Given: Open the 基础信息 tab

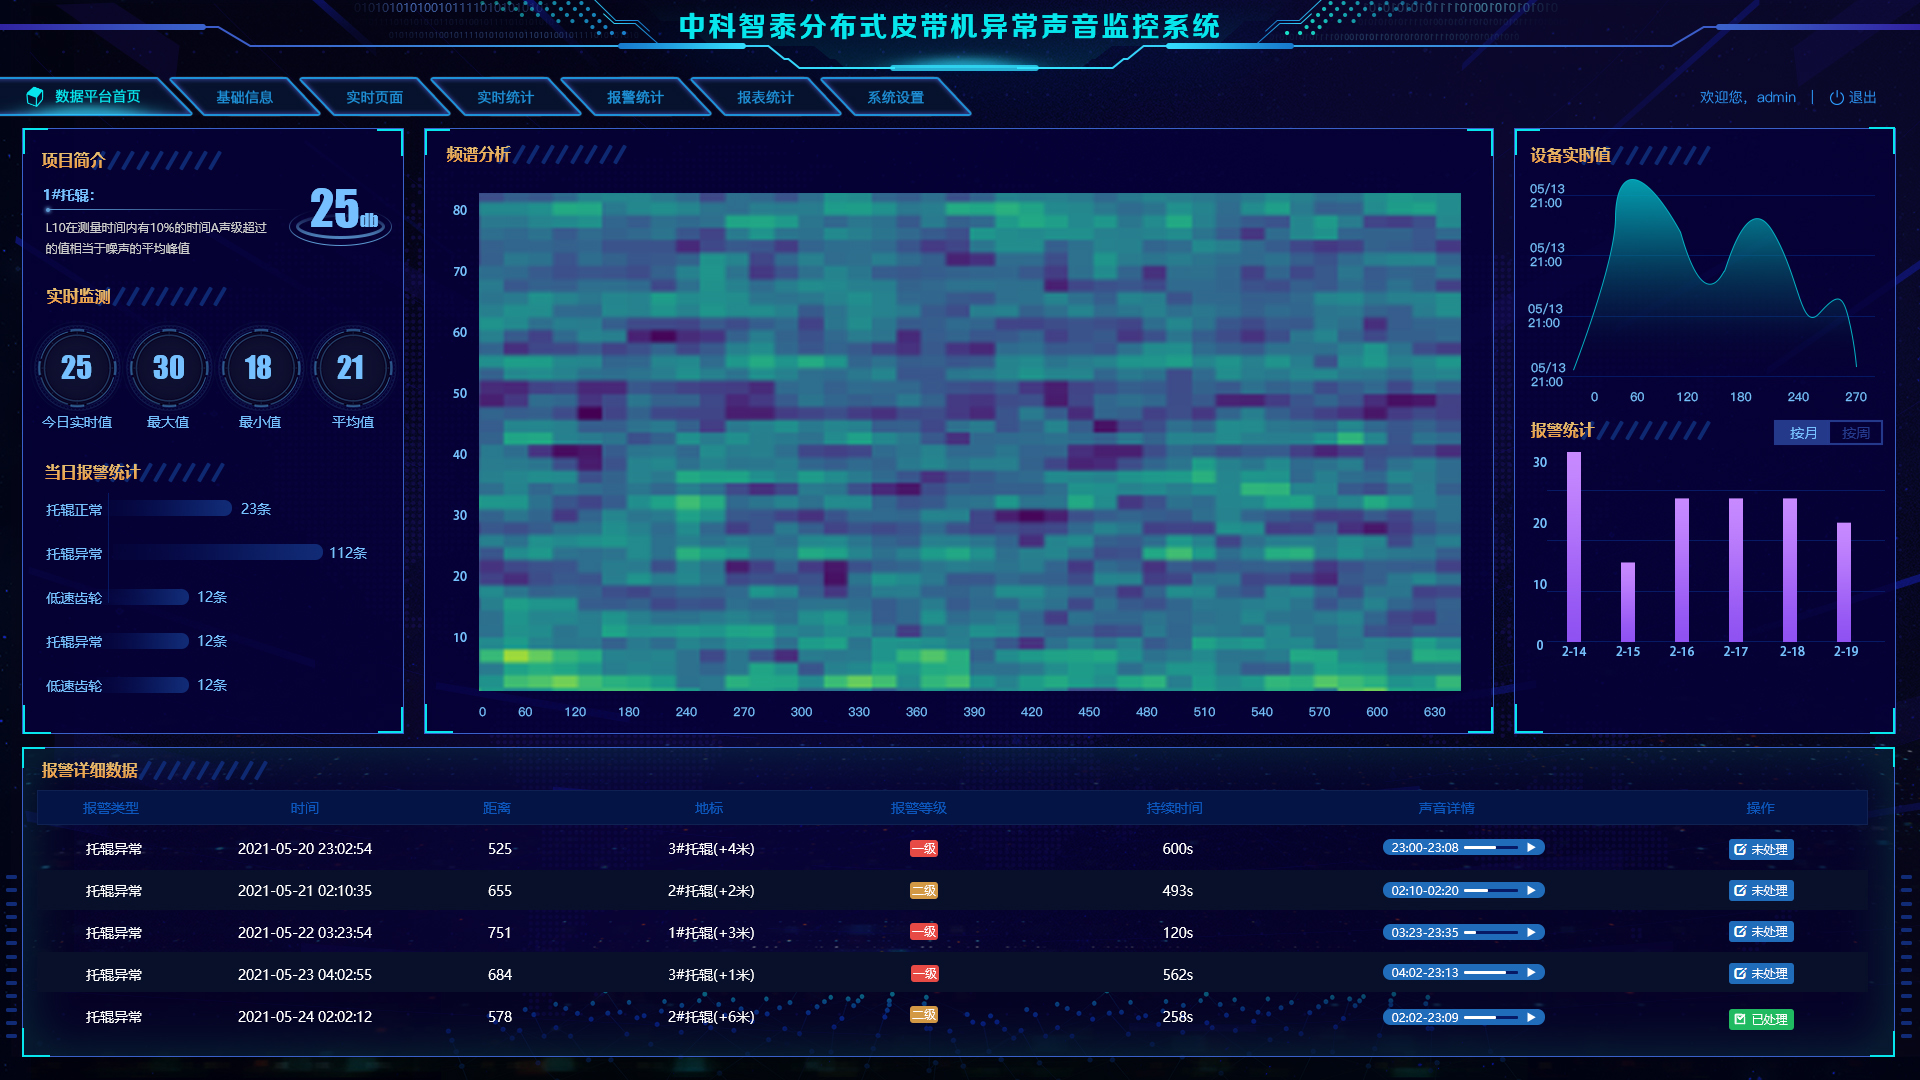Looking at the screenshot, I should click(244, 97).
